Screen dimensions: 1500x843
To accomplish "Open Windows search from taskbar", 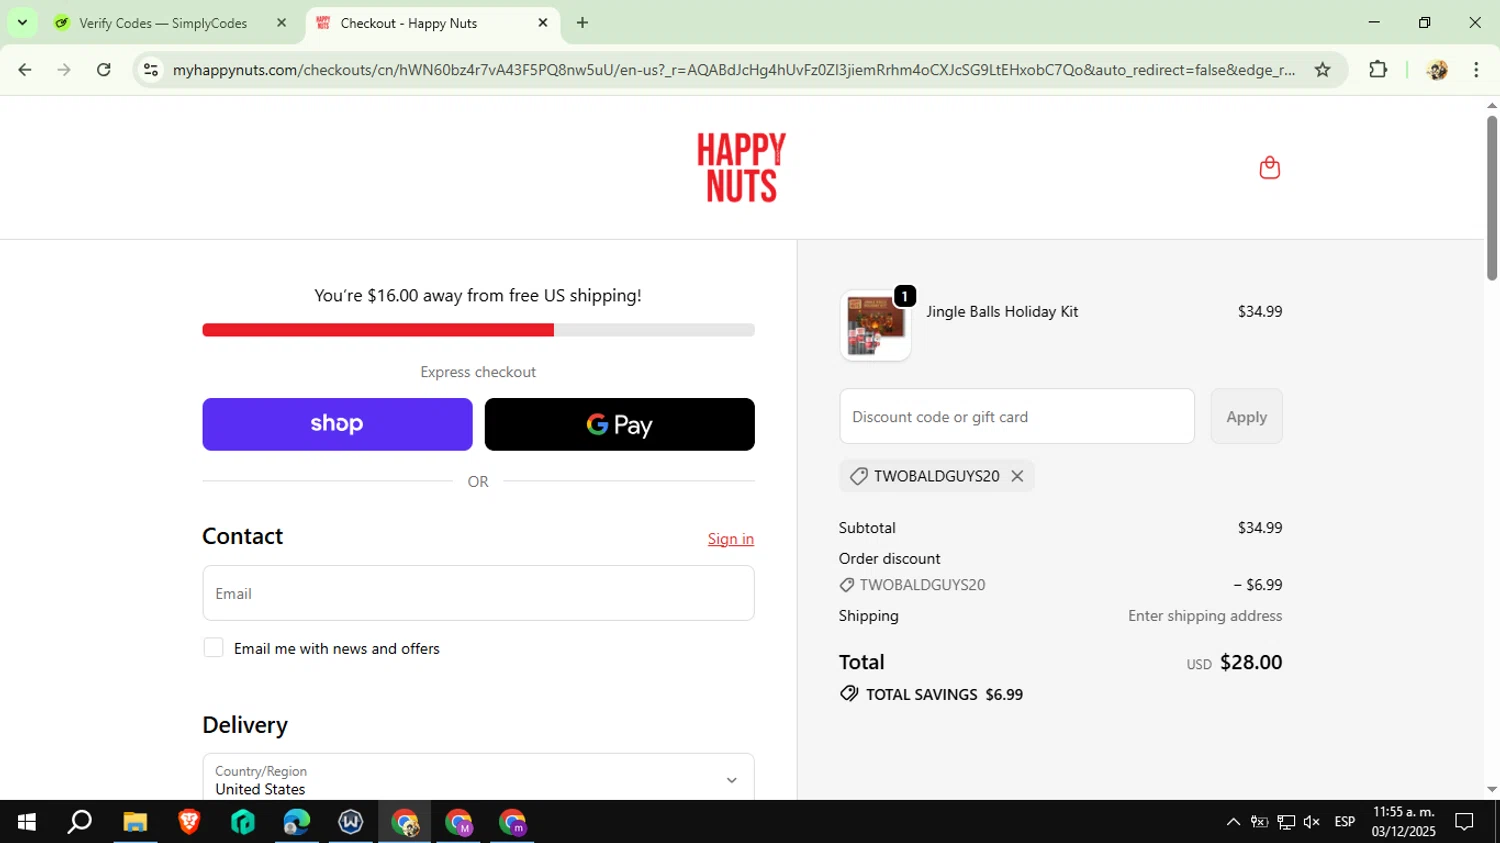I will [79, 822].
